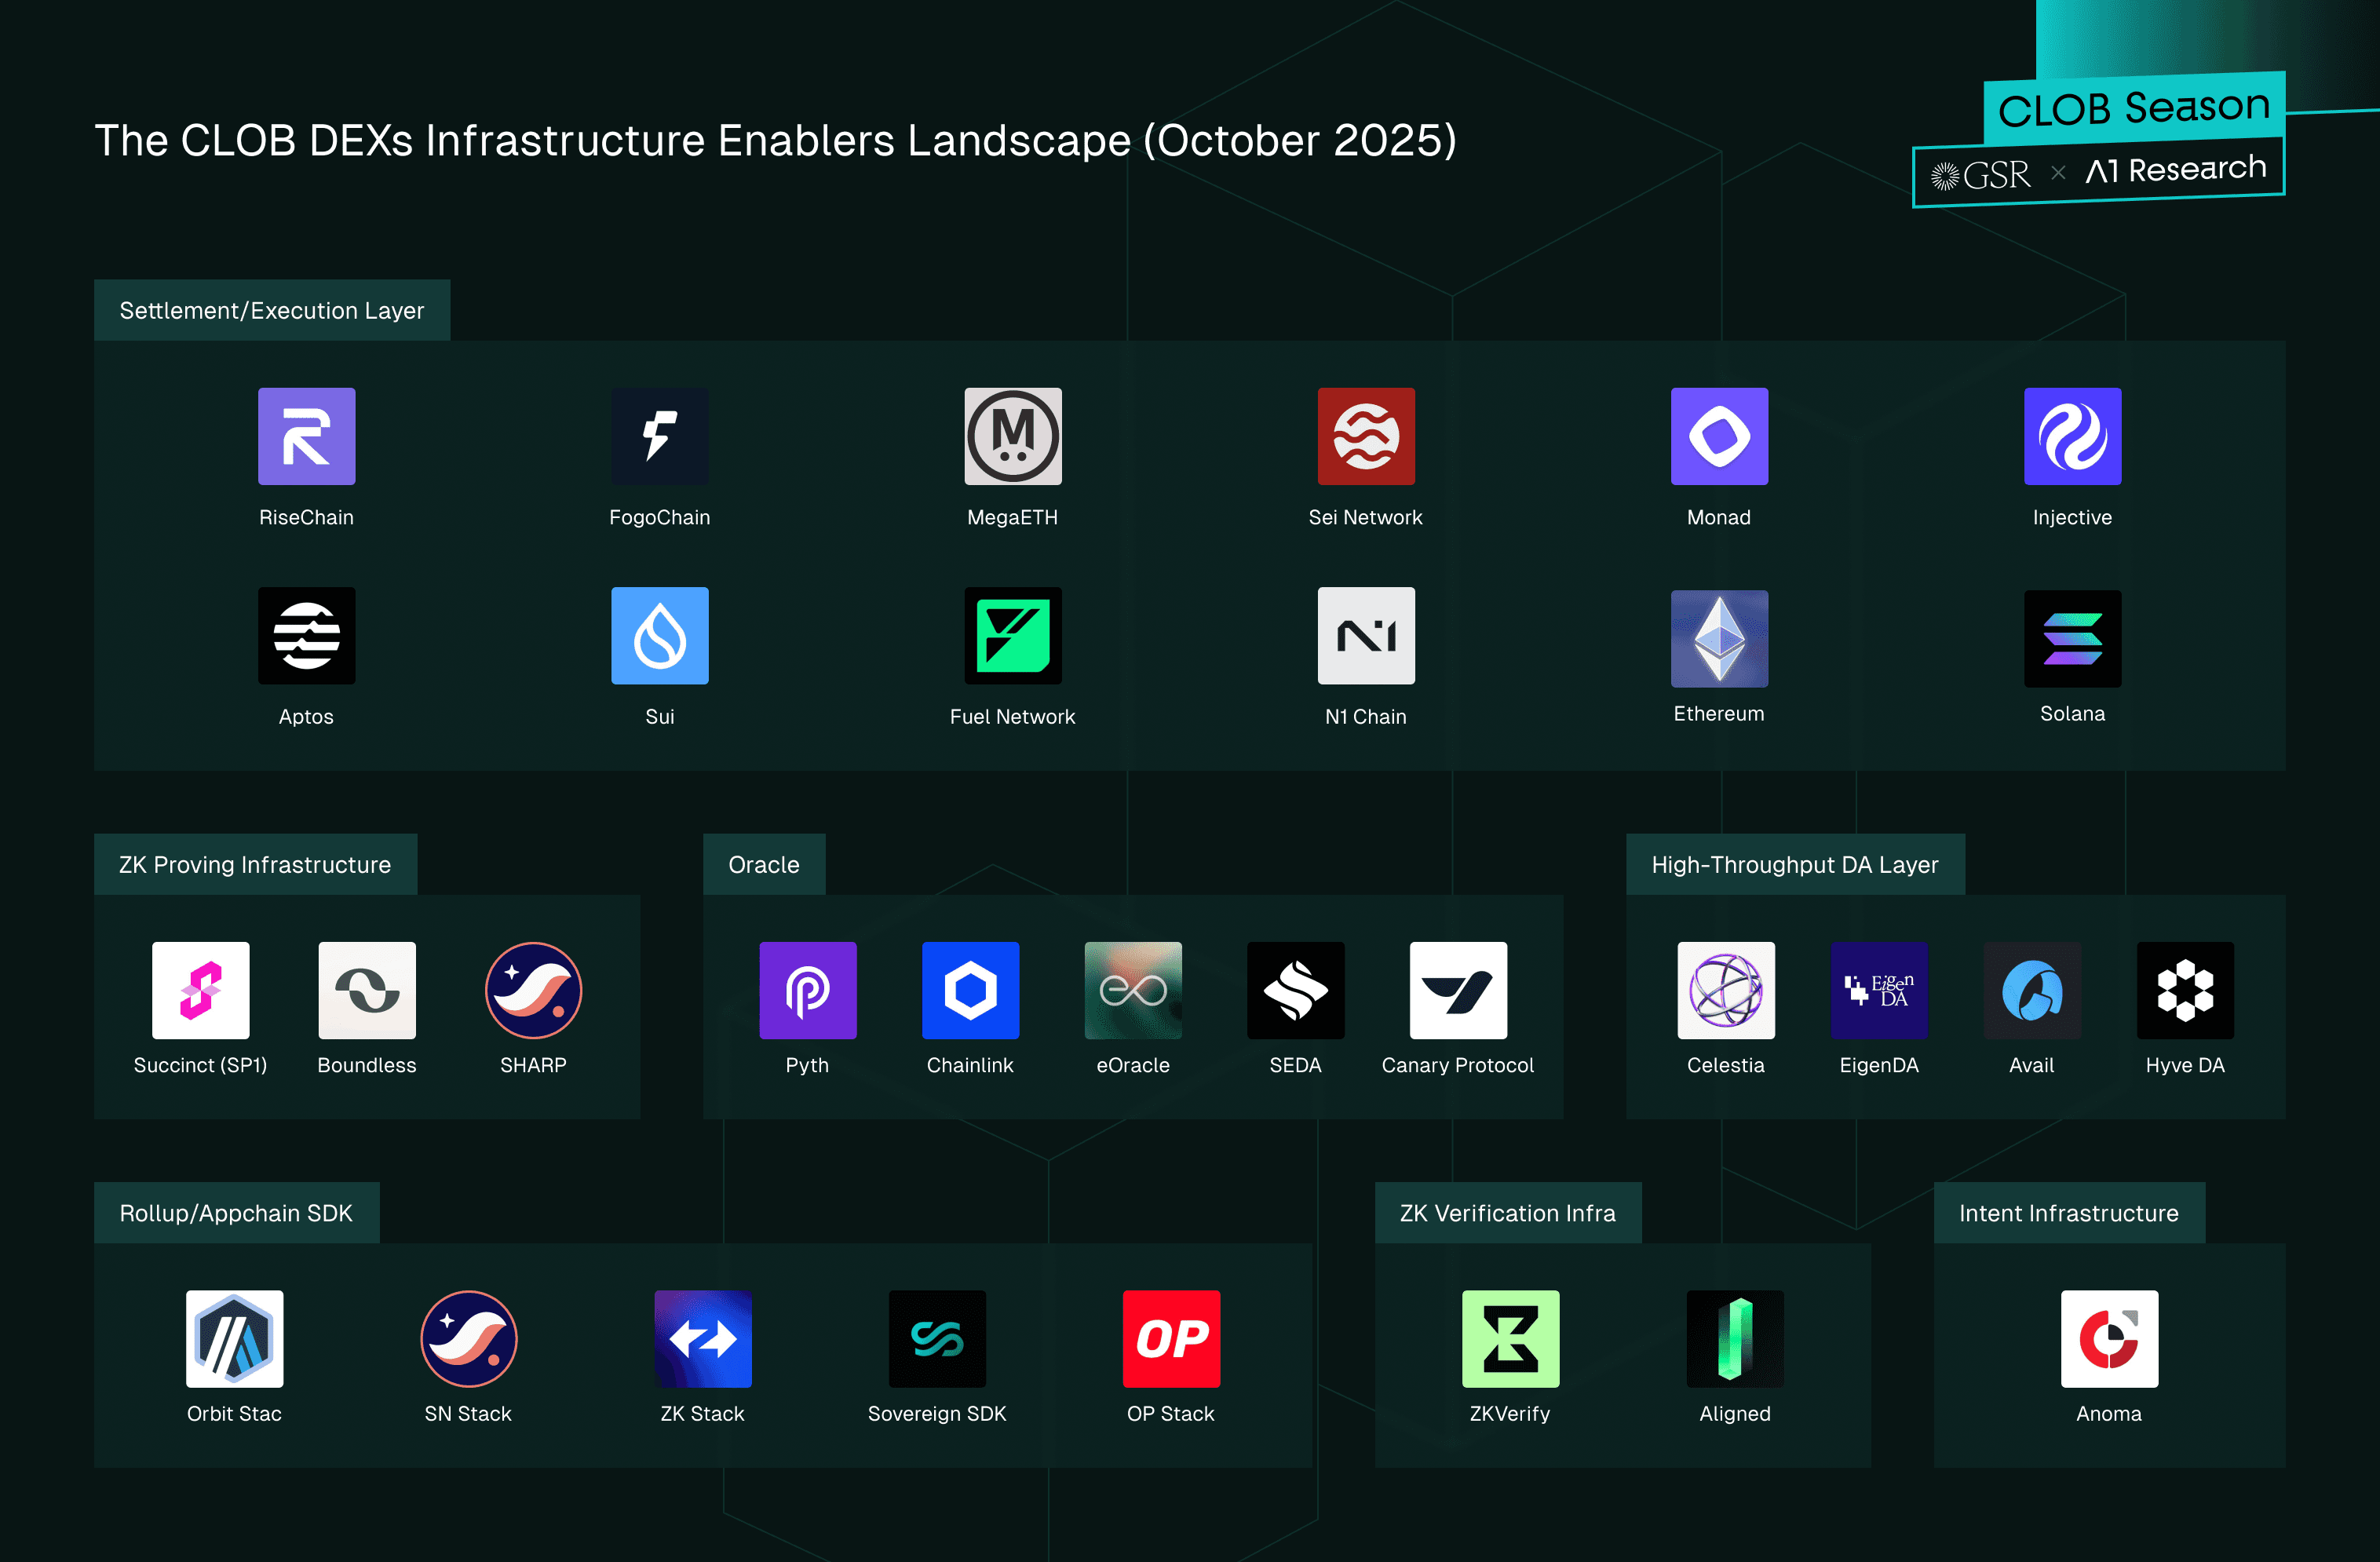This screenshot has height=1562, width=2380.
Task: Open the Aptos icon
Action: pyautogui.click(x=306, y=636)
